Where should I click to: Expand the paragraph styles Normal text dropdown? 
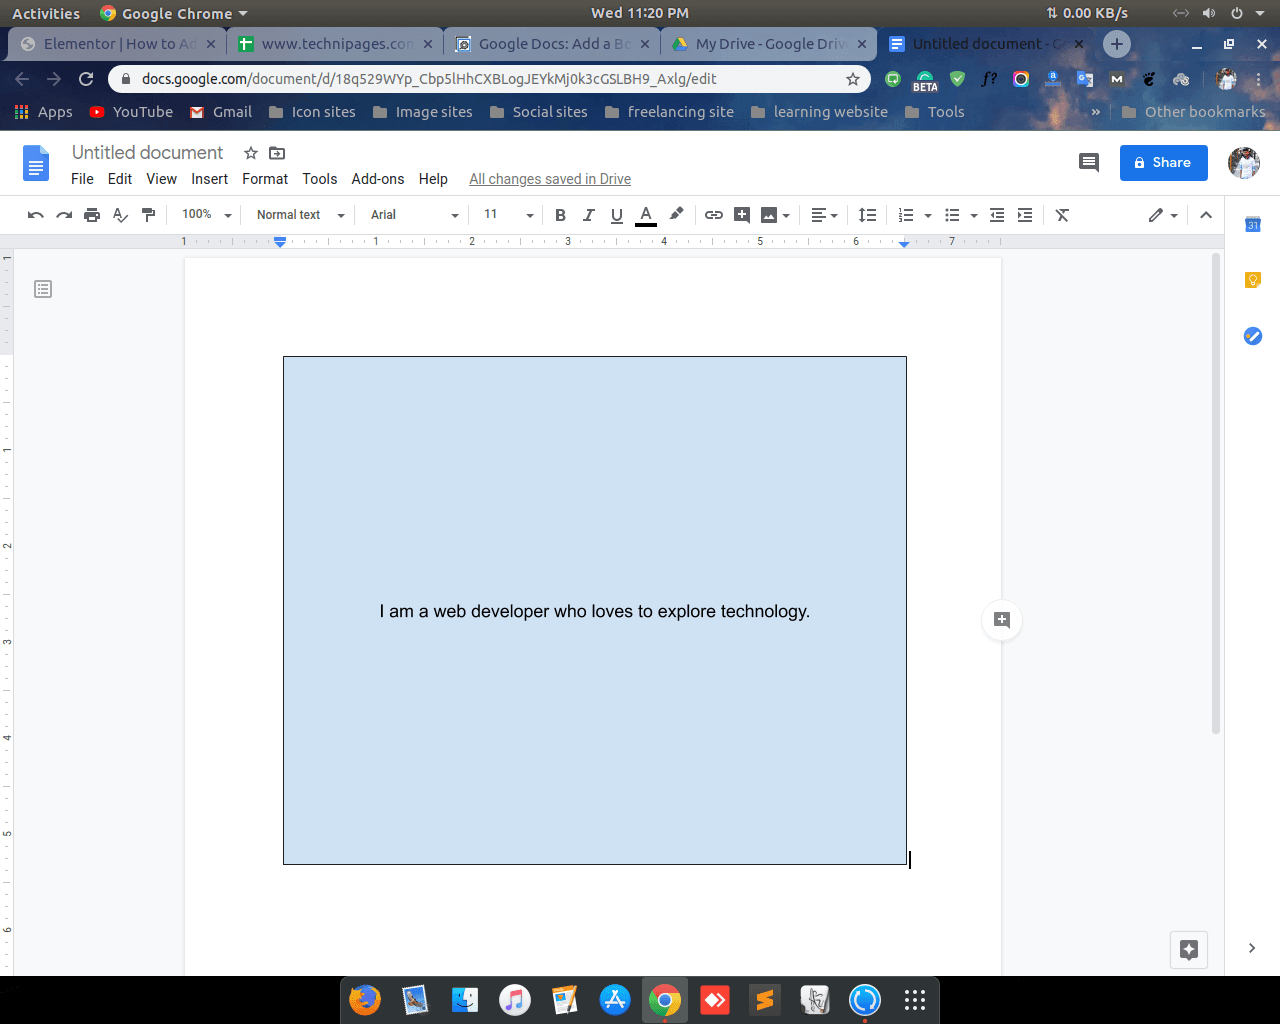point(296,214)
